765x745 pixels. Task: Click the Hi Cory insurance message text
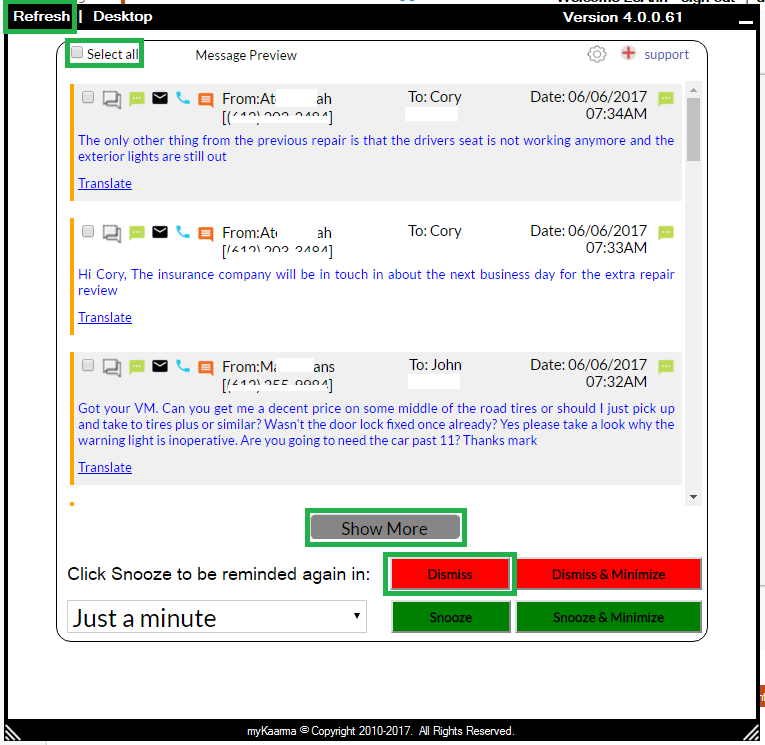click(376, 282)
